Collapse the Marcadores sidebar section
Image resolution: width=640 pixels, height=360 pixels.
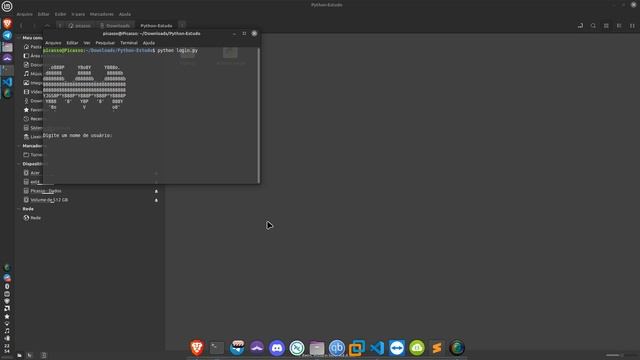point(19,146)
